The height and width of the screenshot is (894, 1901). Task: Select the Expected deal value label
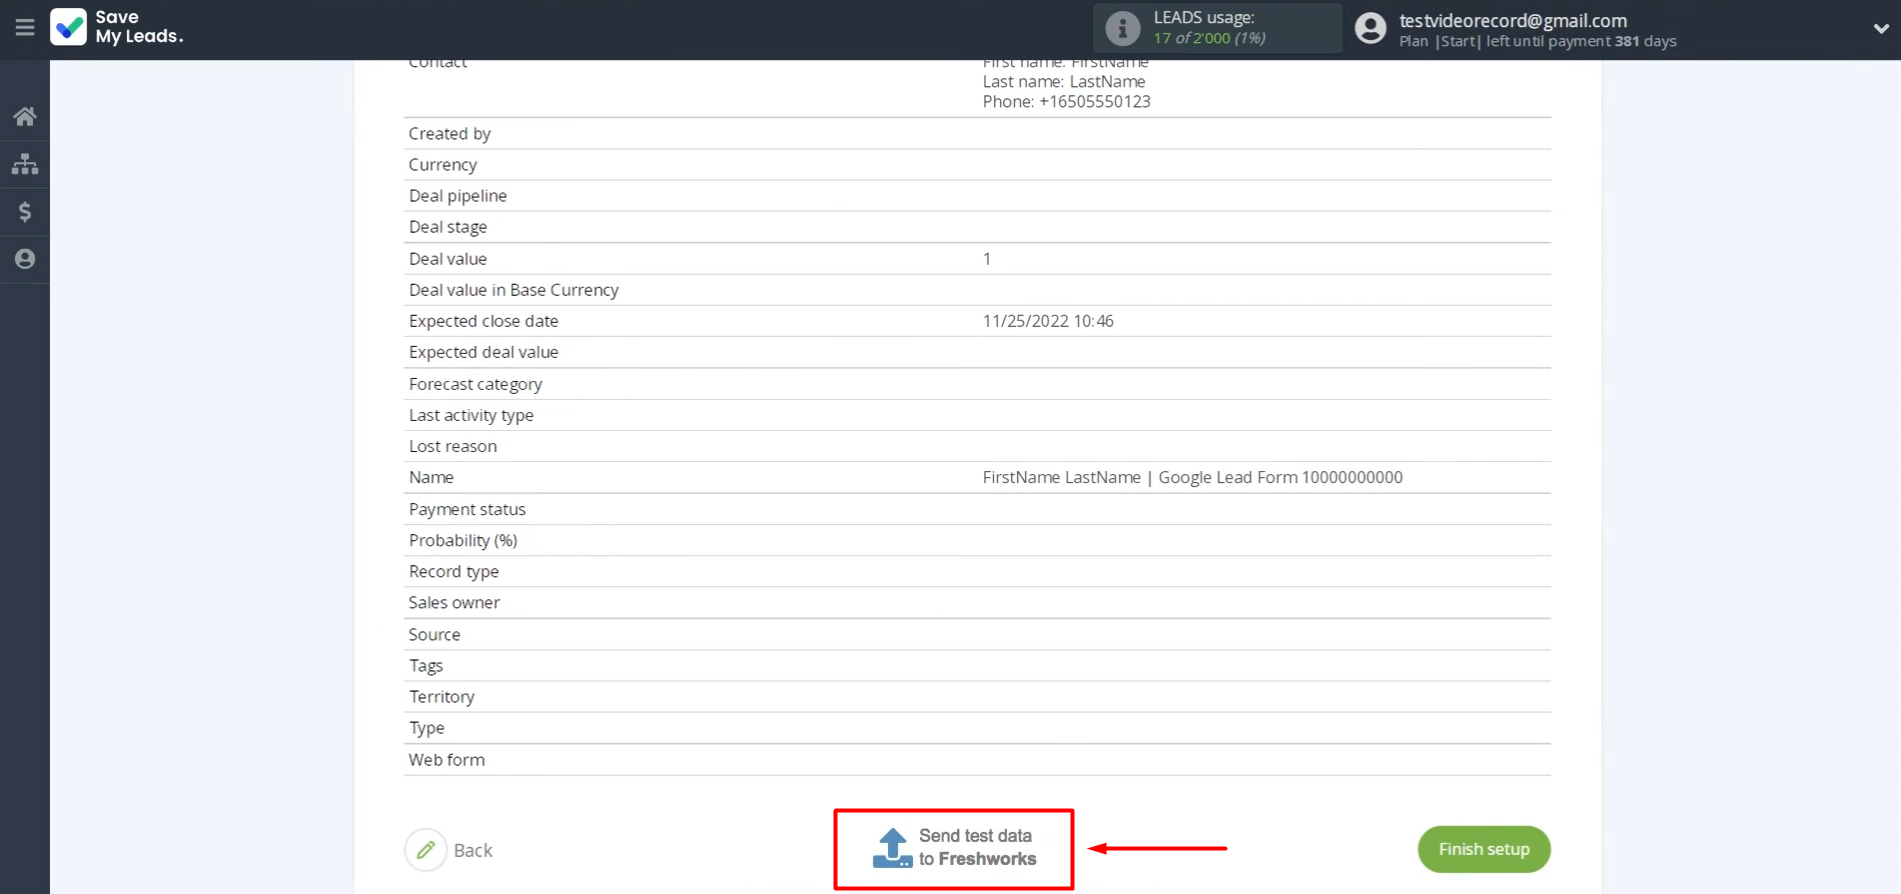coord(483,352)
